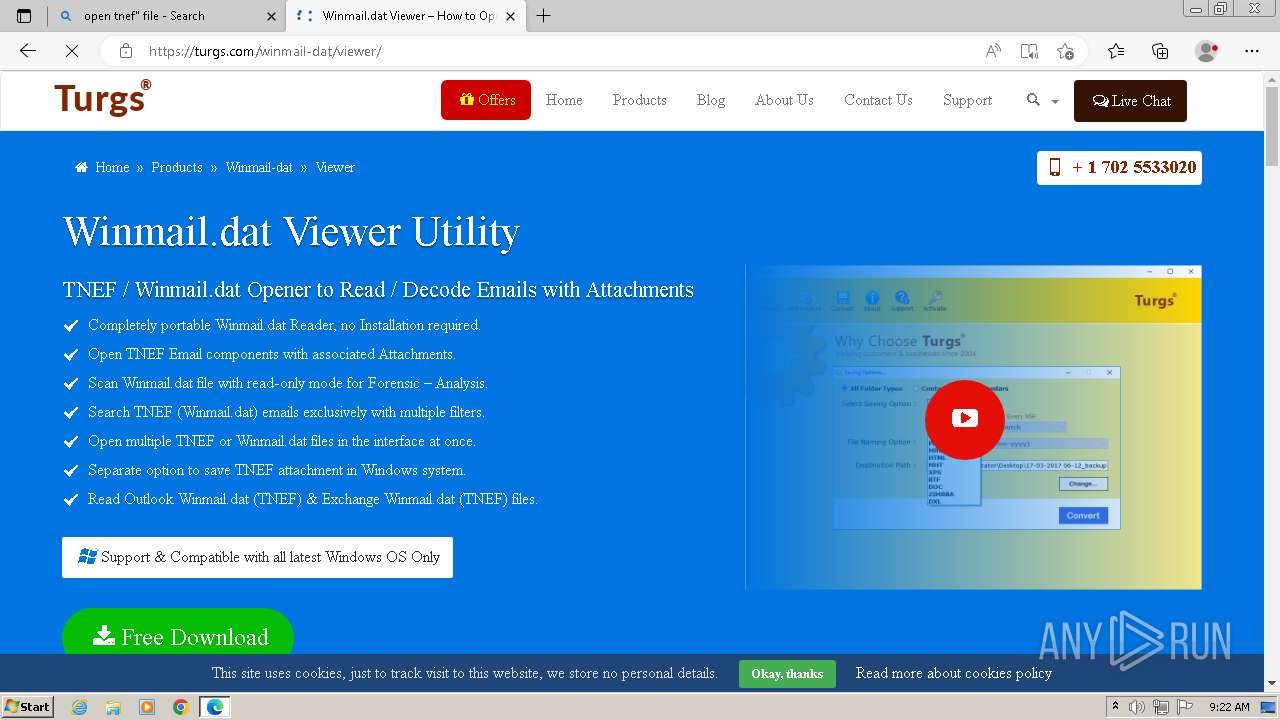
Task: Open the Offers button
Action: pyautogui.click(x=486, y=100)
